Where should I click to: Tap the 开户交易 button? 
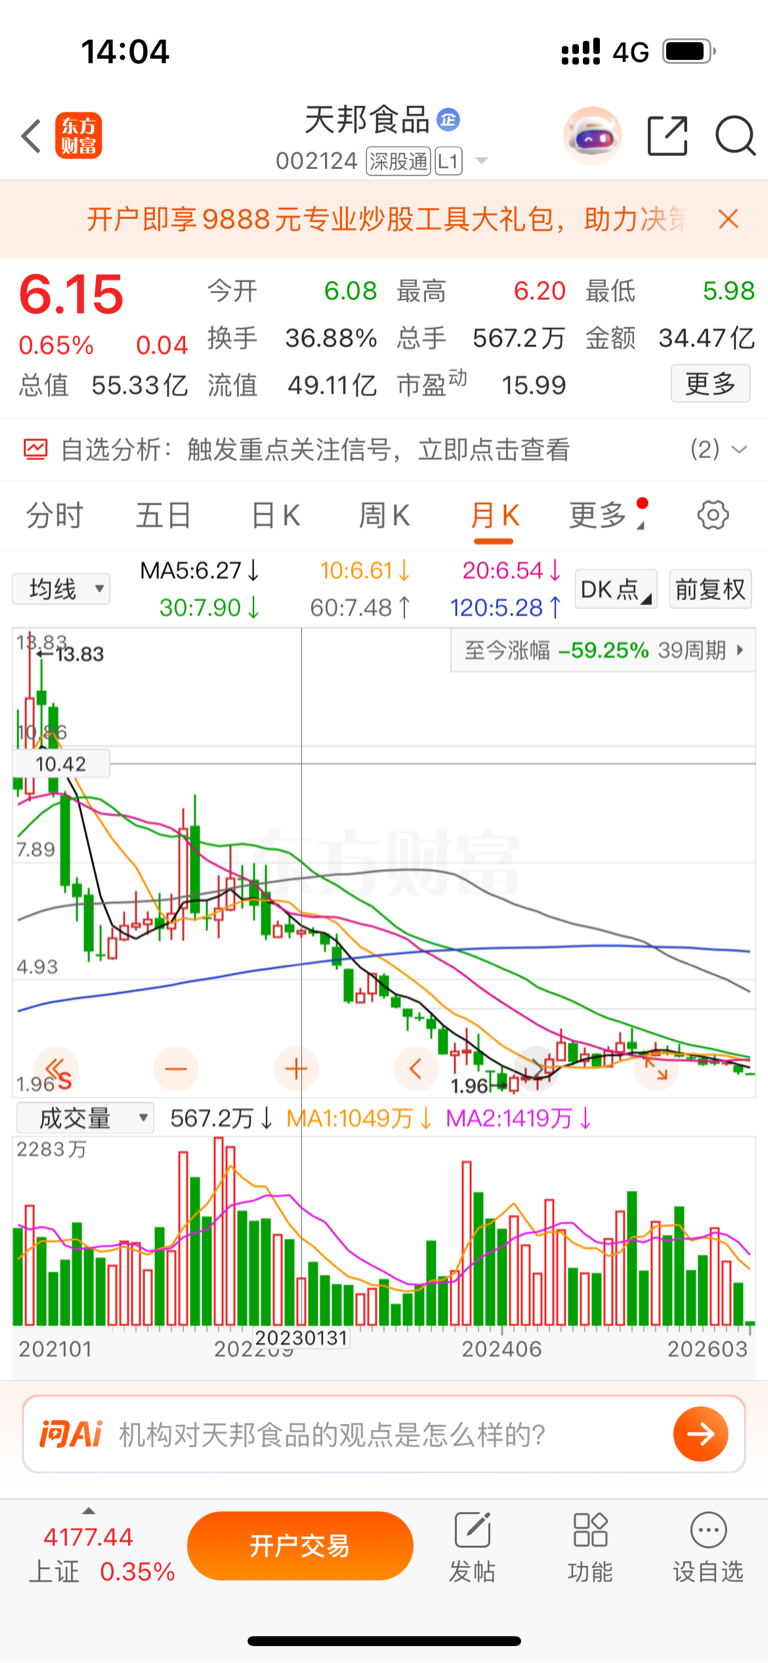point(300,1546)
